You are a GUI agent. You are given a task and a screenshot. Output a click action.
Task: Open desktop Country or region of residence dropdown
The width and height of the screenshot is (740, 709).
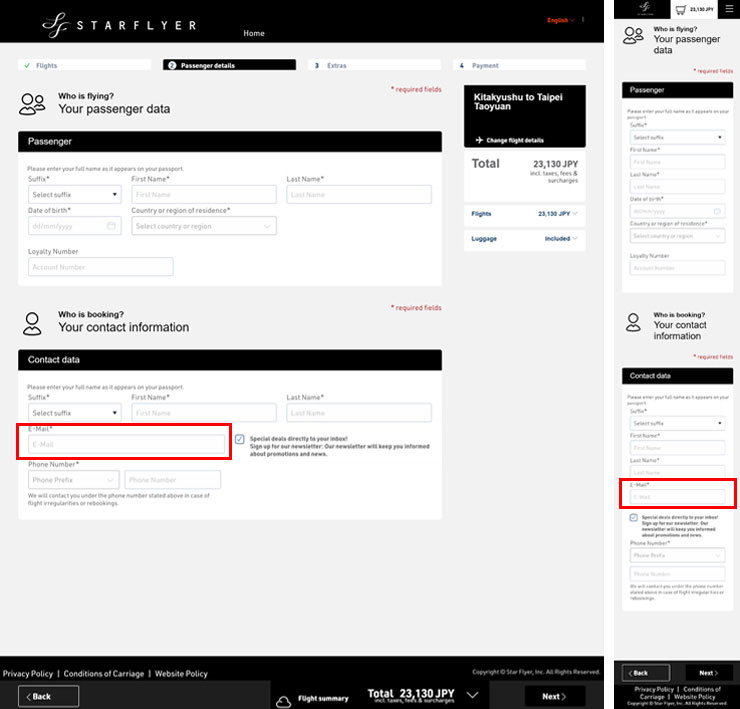click(x=204, y=227)
